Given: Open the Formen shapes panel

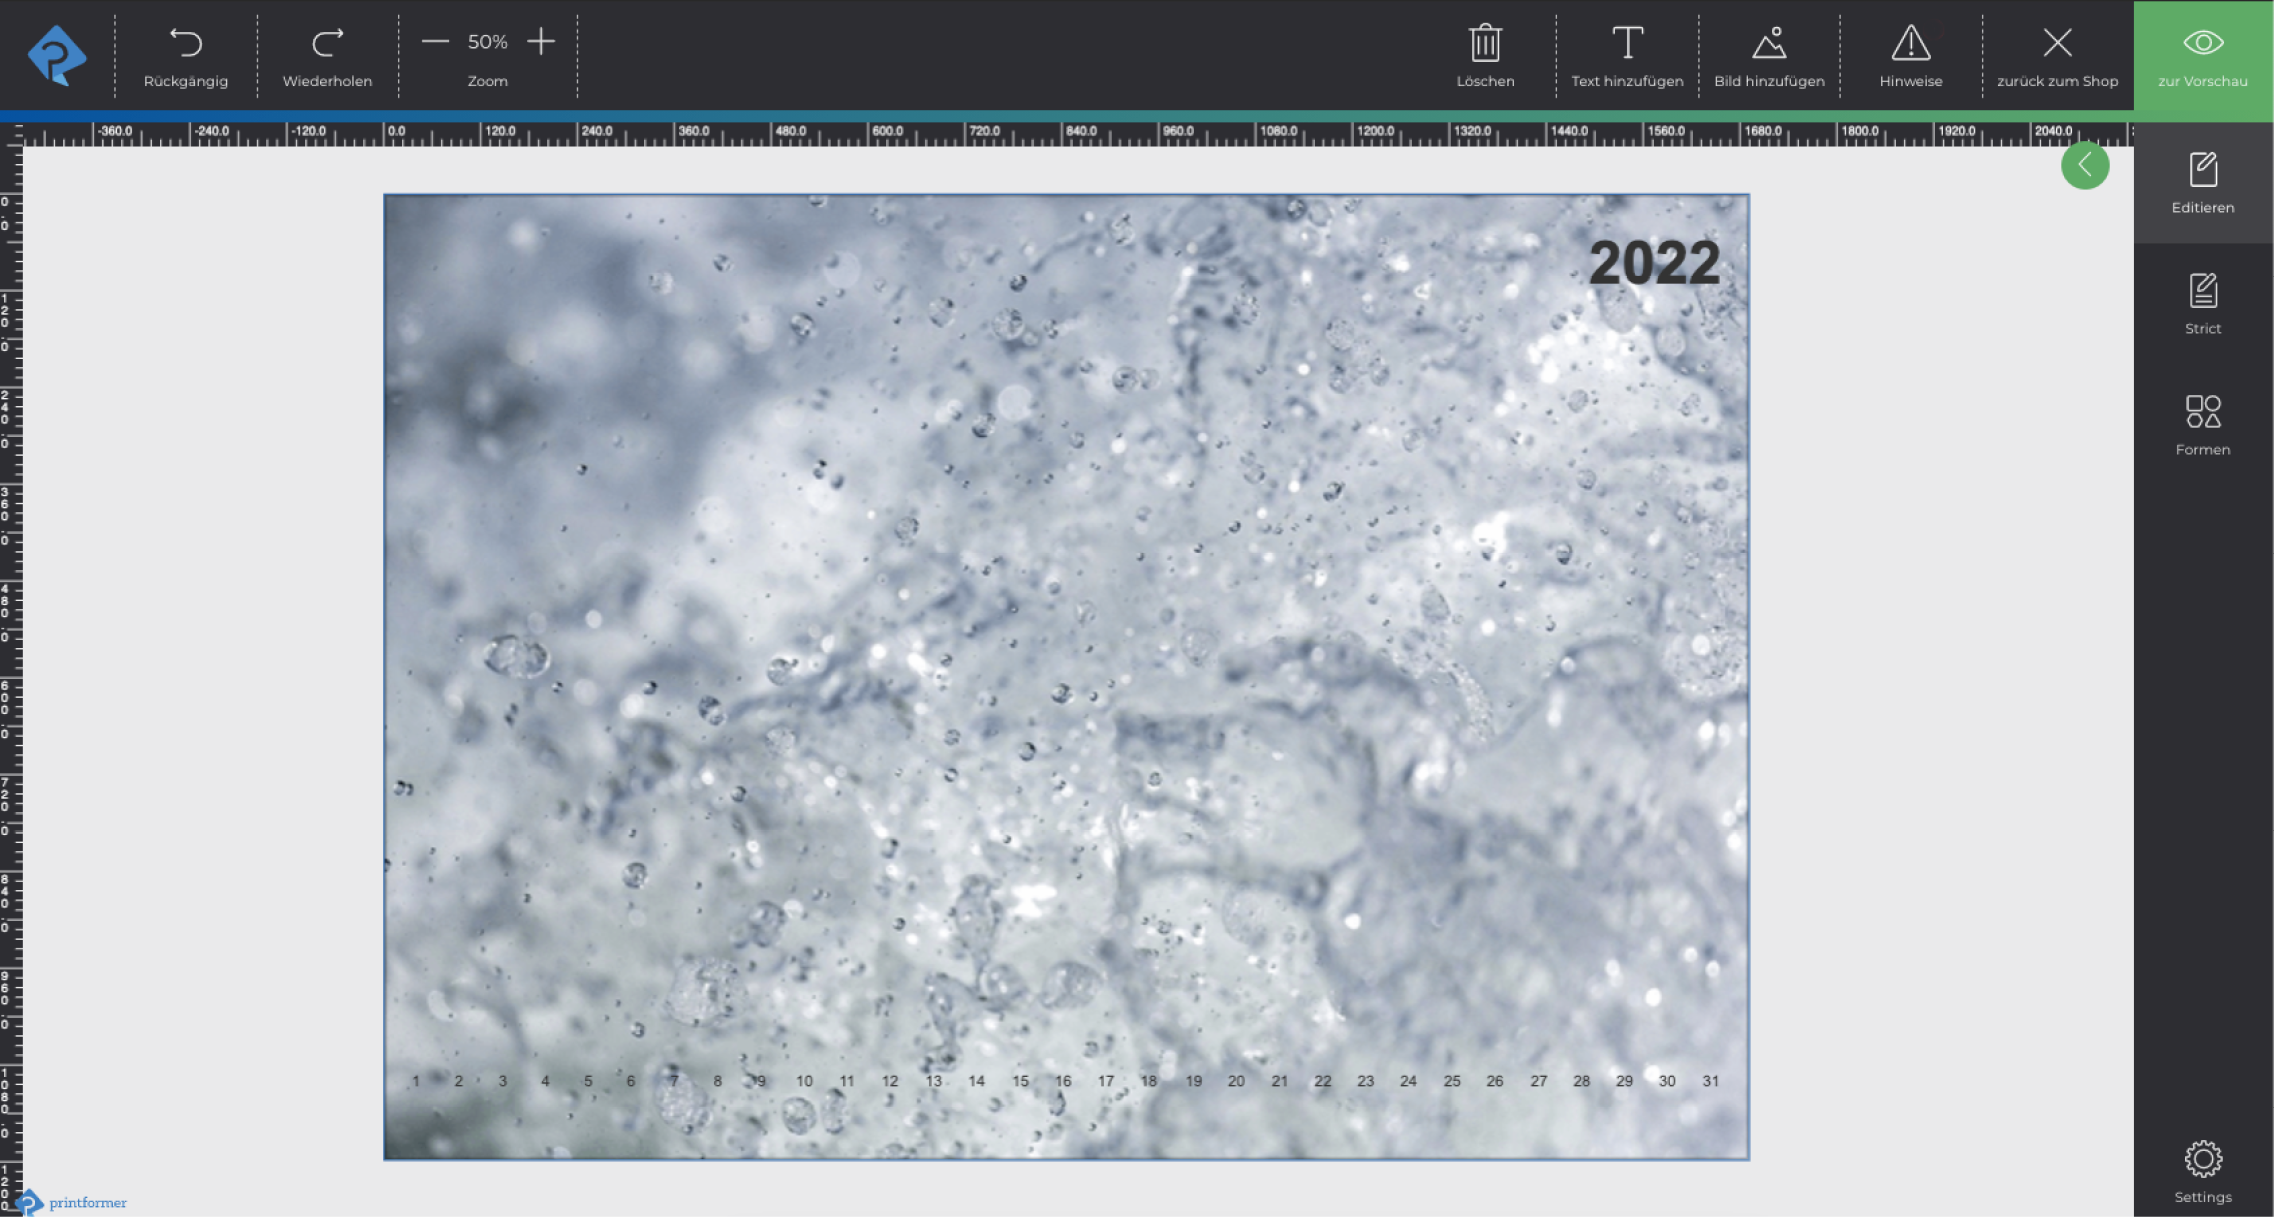Looking at the screenshot, I should pos(2202,424).
